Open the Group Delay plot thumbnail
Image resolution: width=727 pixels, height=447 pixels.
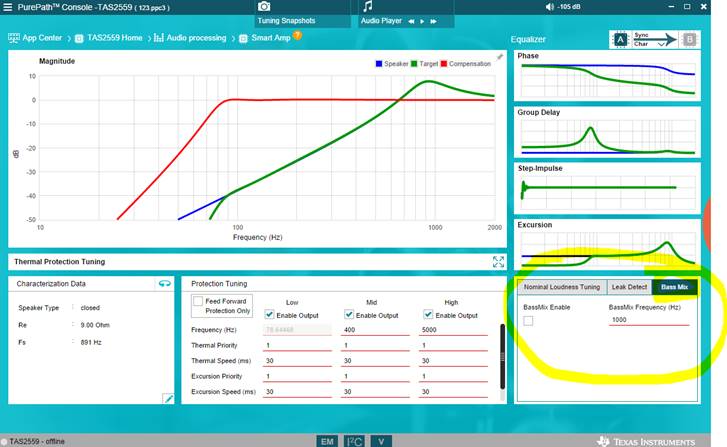607,133
